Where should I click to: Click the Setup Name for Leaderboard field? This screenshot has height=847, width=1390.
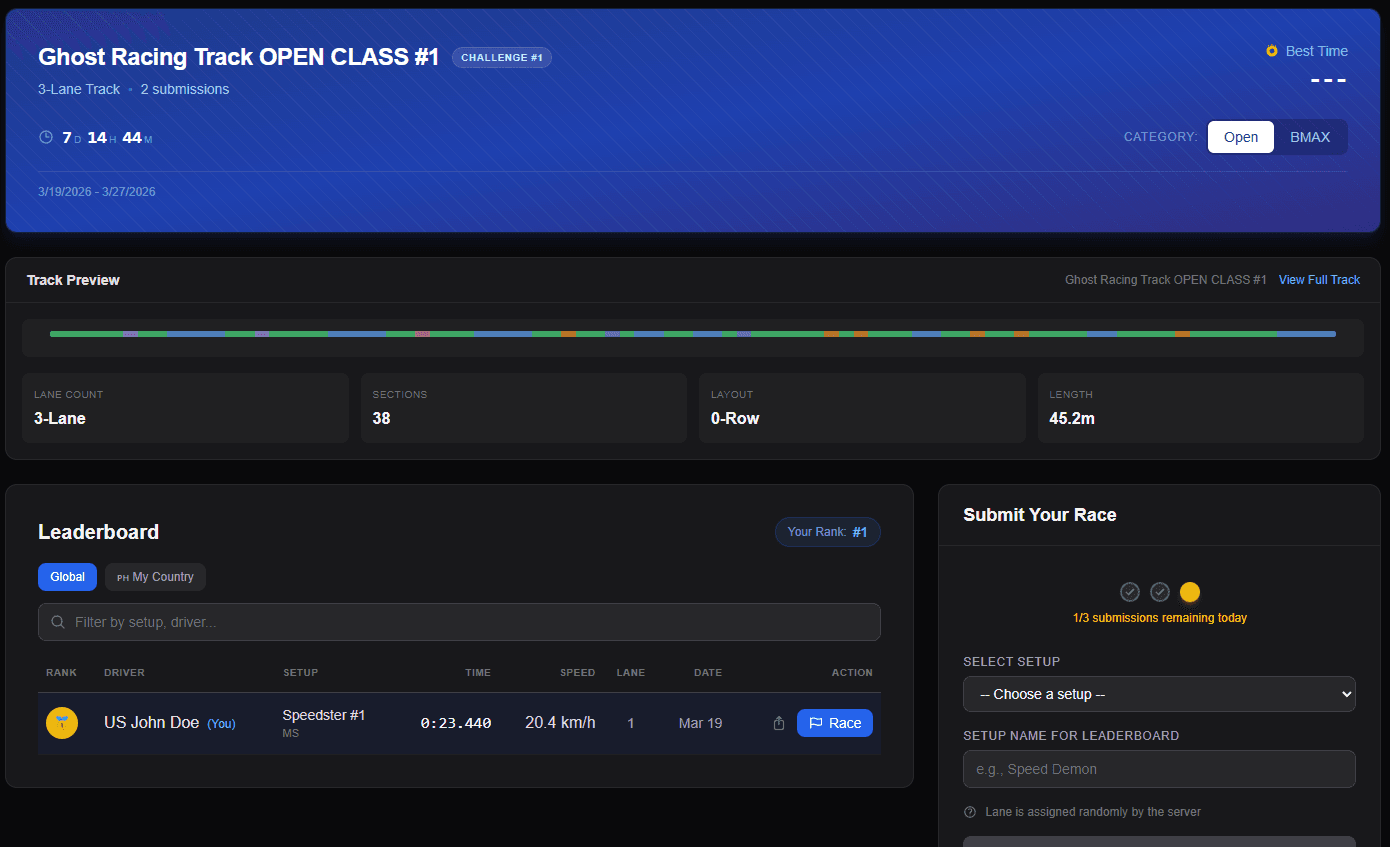click(x=1159, y=769)
